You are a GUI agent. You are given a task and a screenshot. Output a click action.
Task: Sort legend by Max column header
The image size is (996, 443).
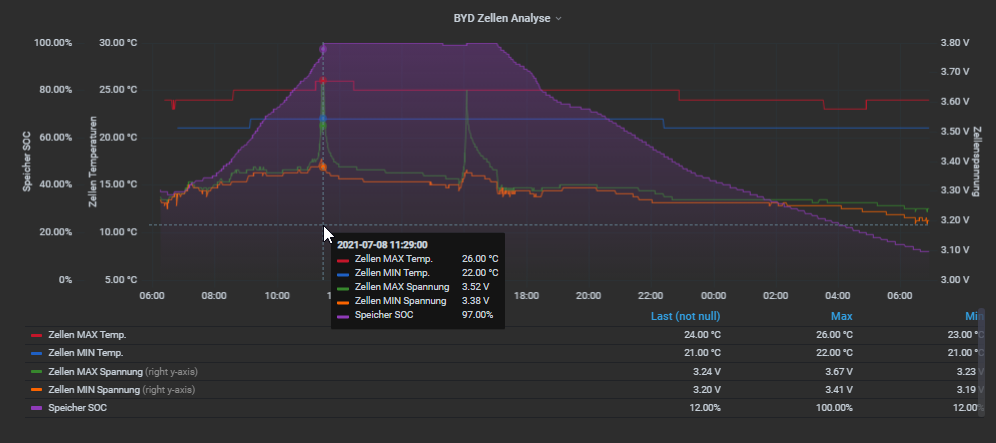coord(842,316)
